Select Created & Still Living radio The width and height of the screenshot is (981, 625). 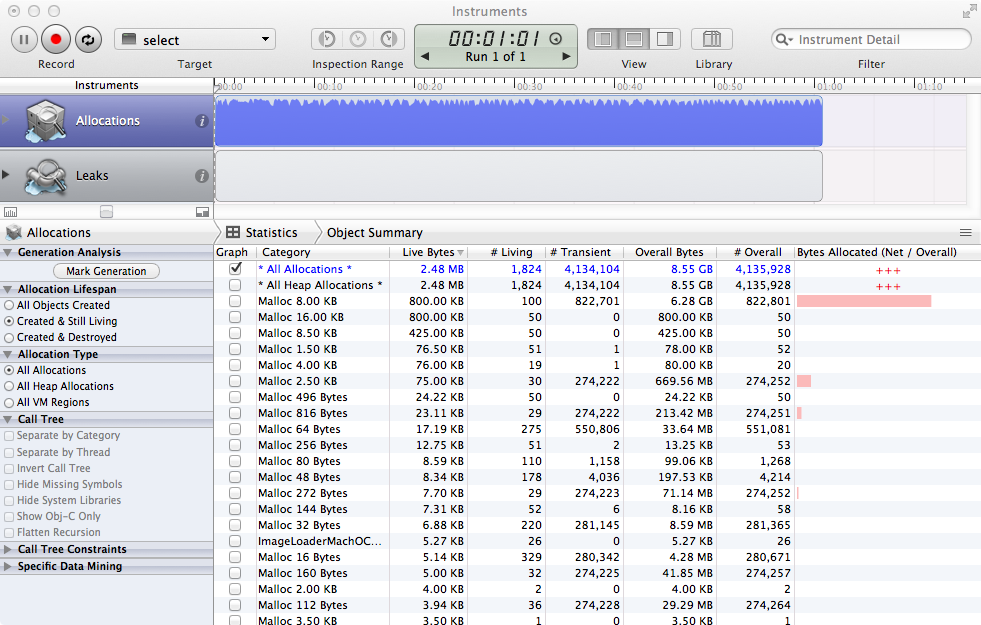(x=9, y=321)
